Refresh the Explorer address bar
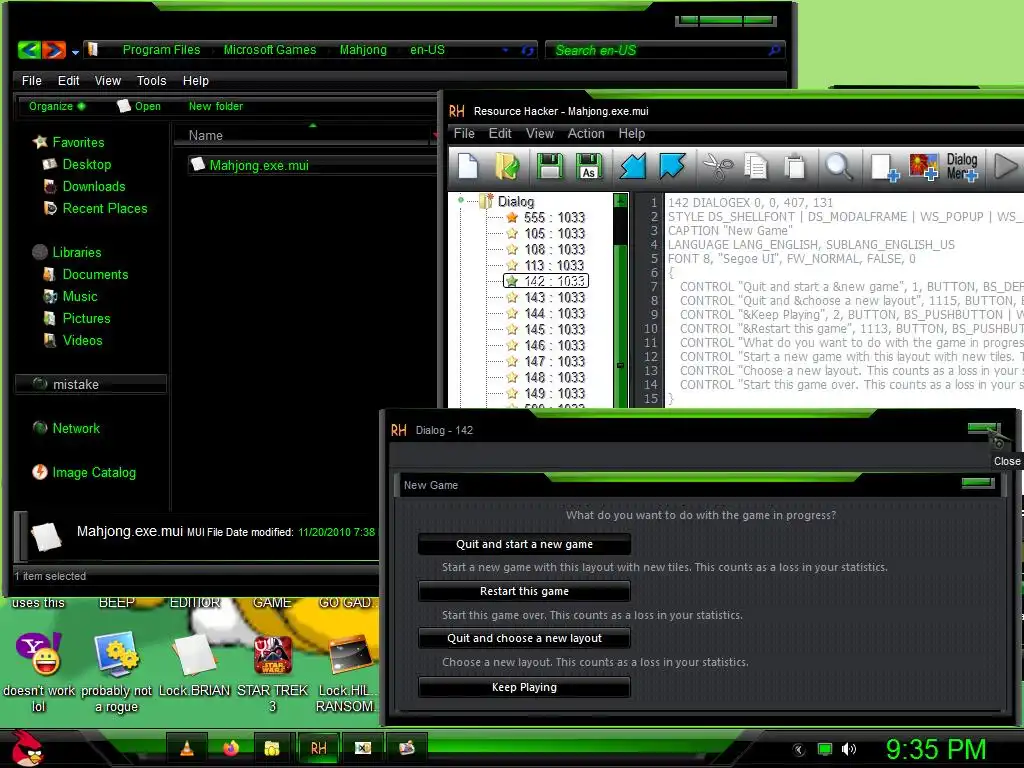 click(x=528, y=50)
